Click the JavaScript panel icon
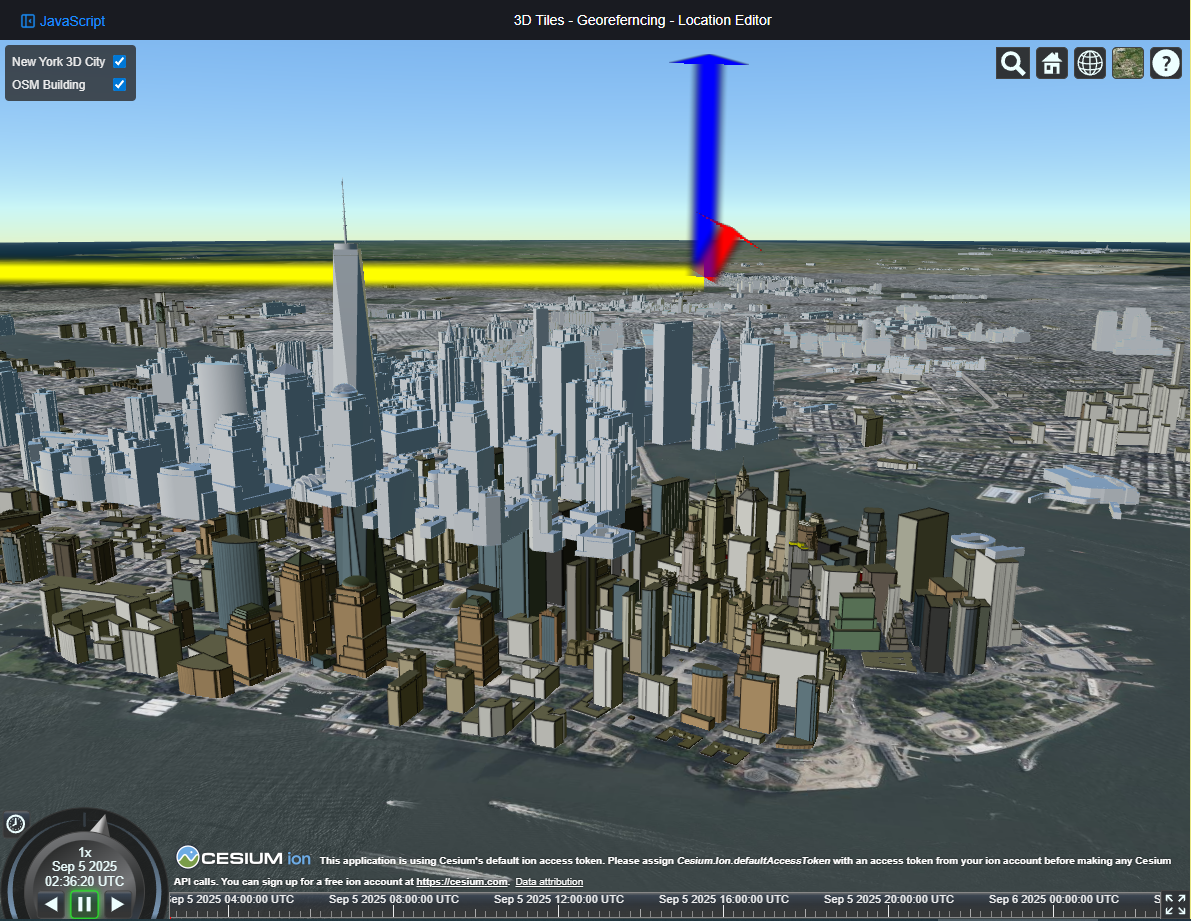Viewport: 1191px width, 921px height. (x=27, y=21)
